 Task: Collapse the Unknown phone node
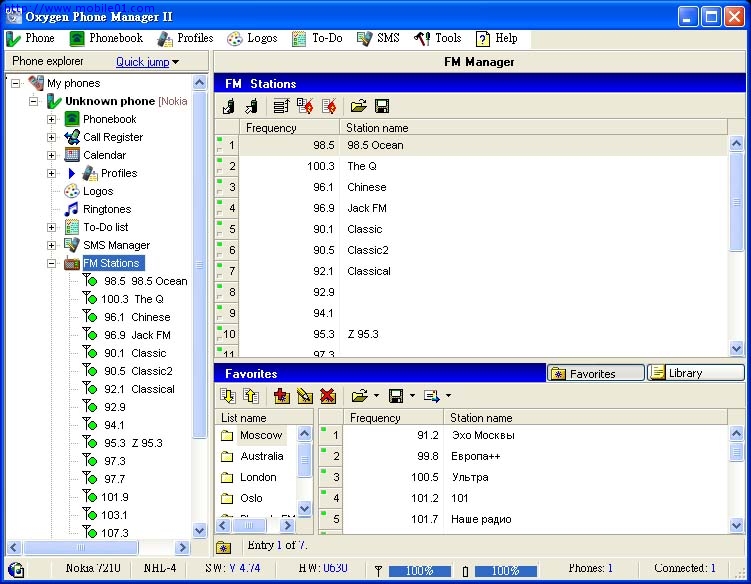34,101
